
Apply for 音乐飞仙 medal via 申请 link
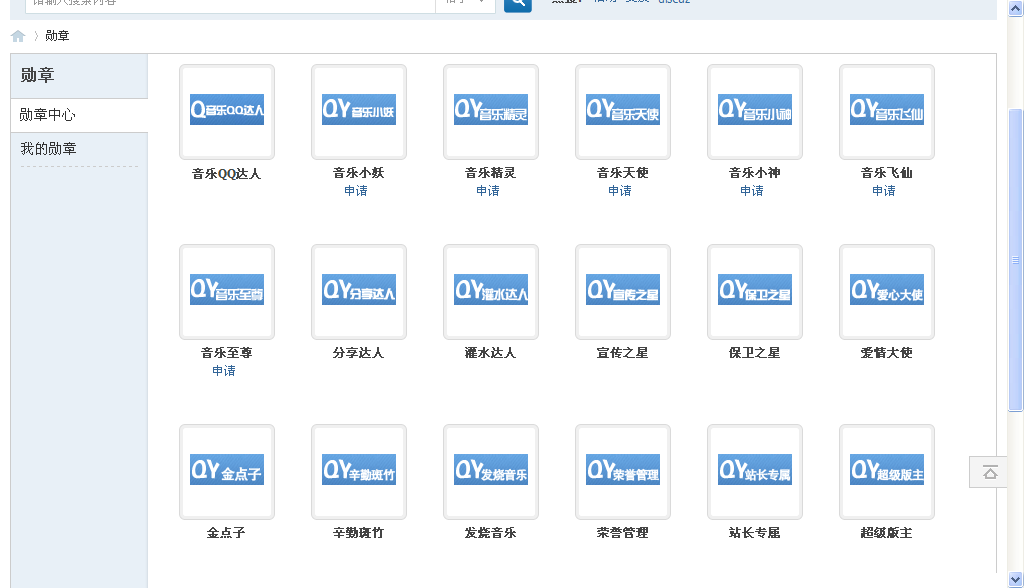[x=884, y=191]
